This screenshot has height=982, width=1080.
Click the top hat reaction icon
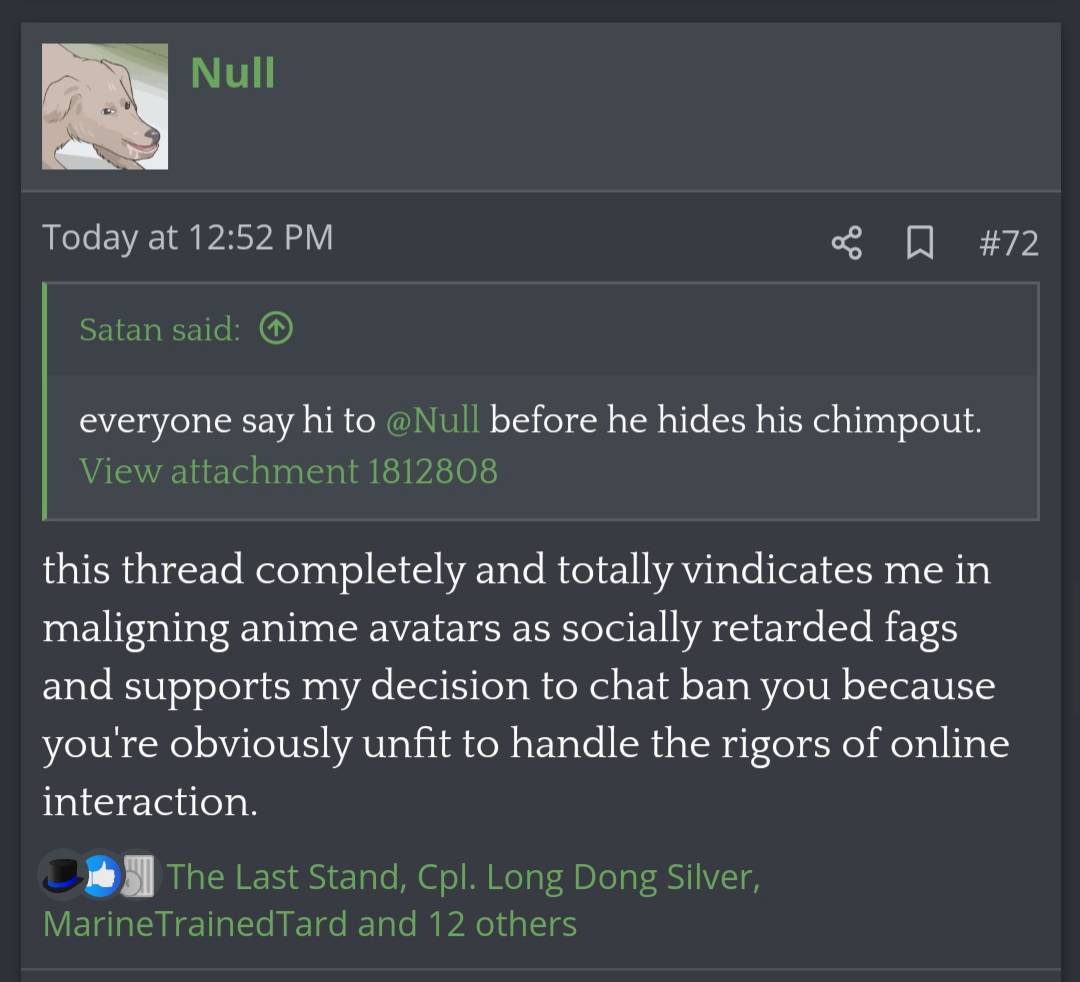coord(62,876)
